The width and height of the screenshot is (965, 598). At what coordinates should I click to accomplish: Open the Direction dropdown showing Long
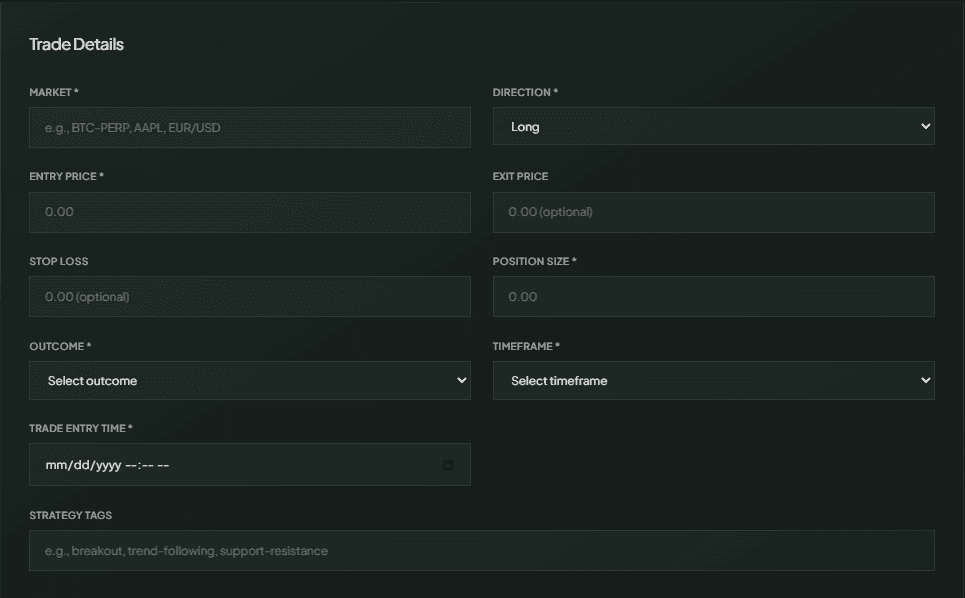pyautogui.click(x=714, y=127)
